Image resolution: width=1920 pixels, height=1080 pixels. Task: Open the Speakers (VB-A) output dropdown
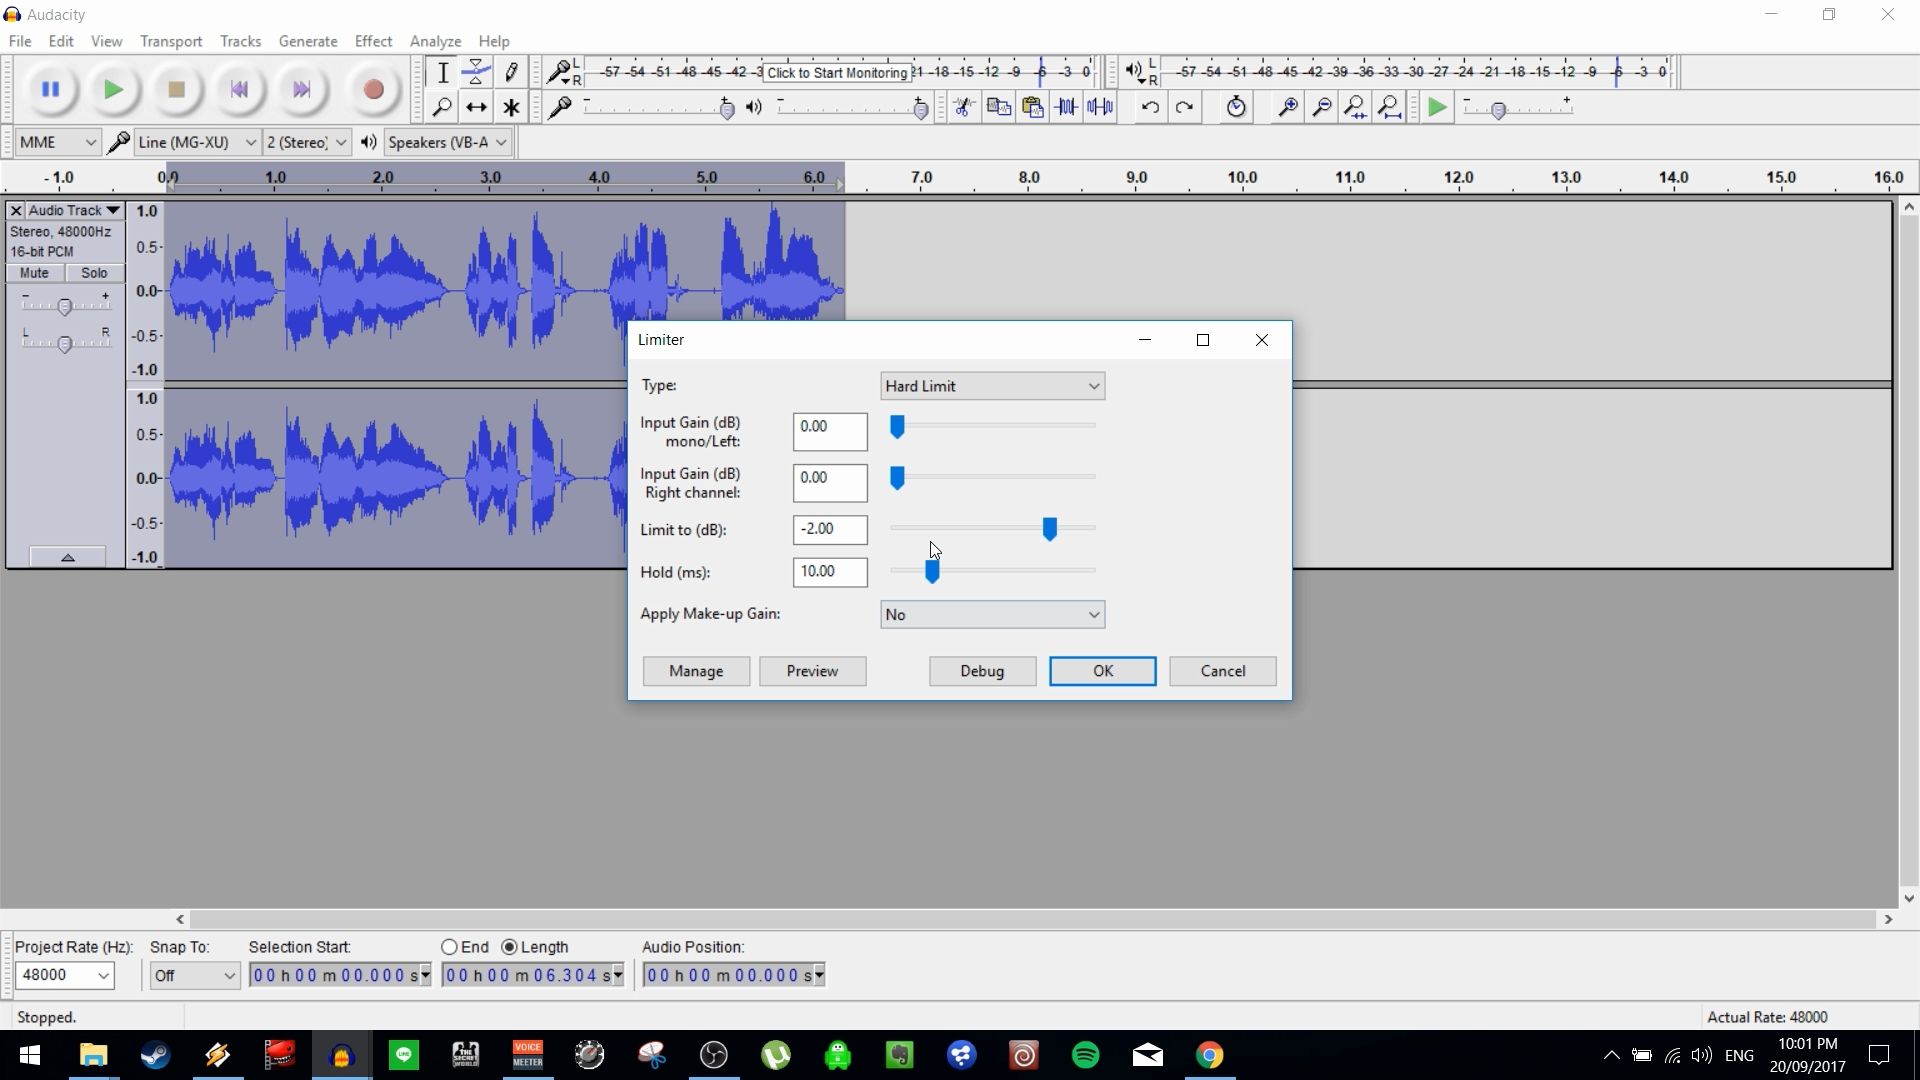tap(446, 142)
